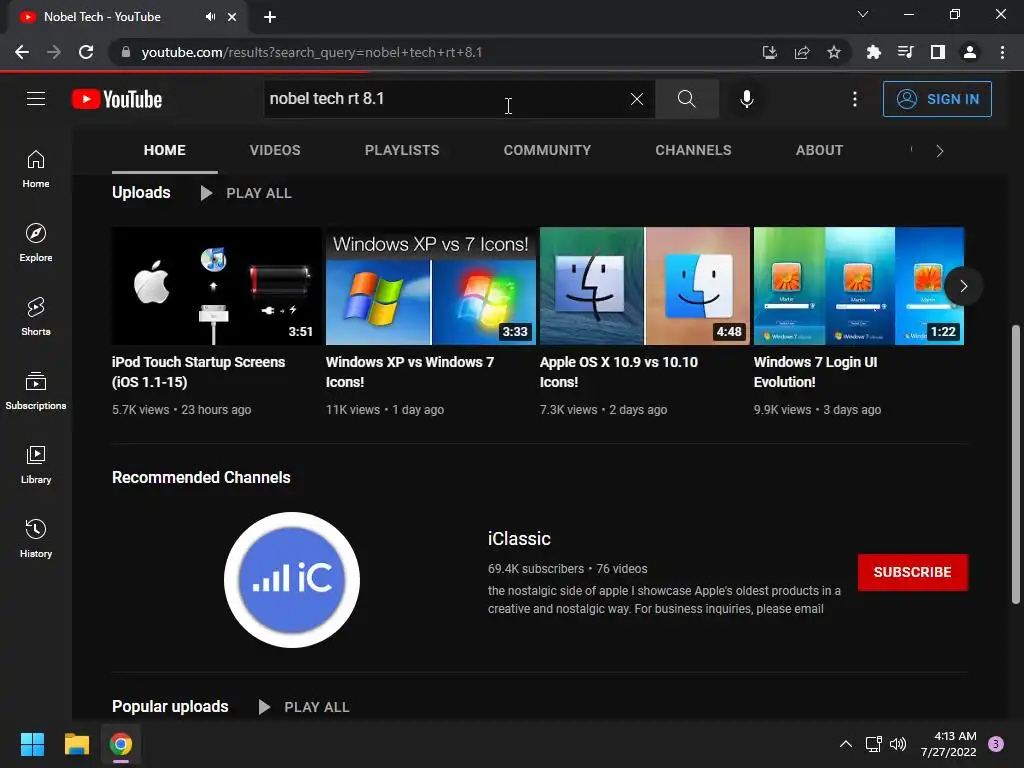Reload the page

86,52
